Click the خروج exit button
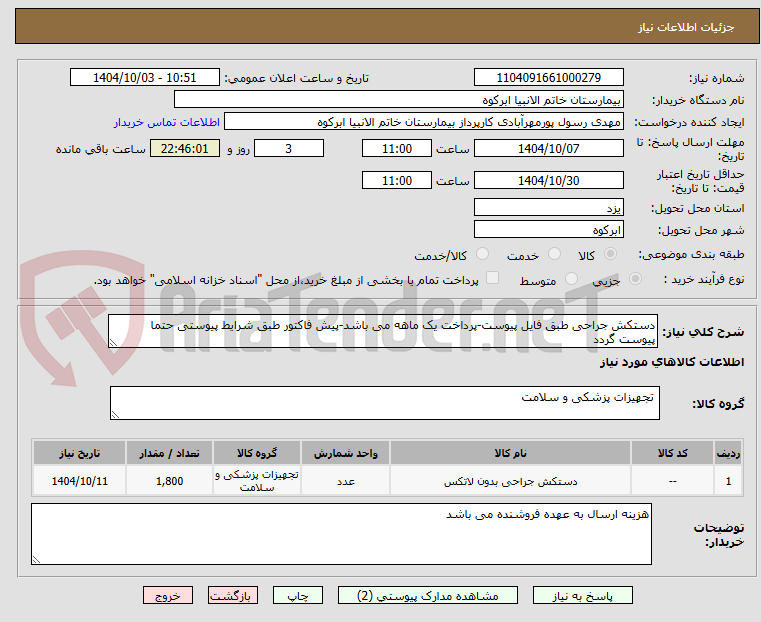761x622 pixels. pos(168,595)
